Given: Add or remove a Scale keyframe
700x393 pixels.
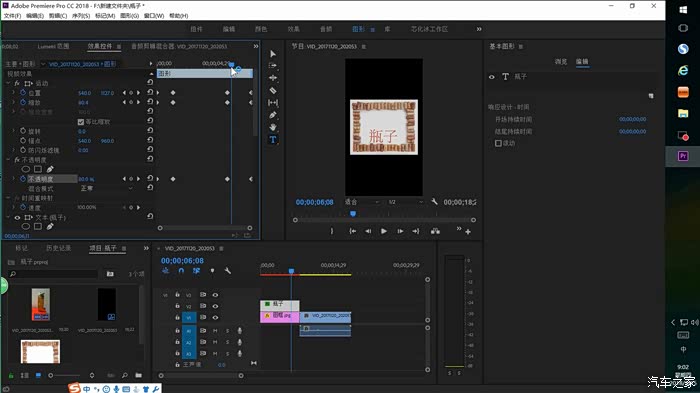Looking at the screenshot, I should pyautogui.click(x=131, y=102).
